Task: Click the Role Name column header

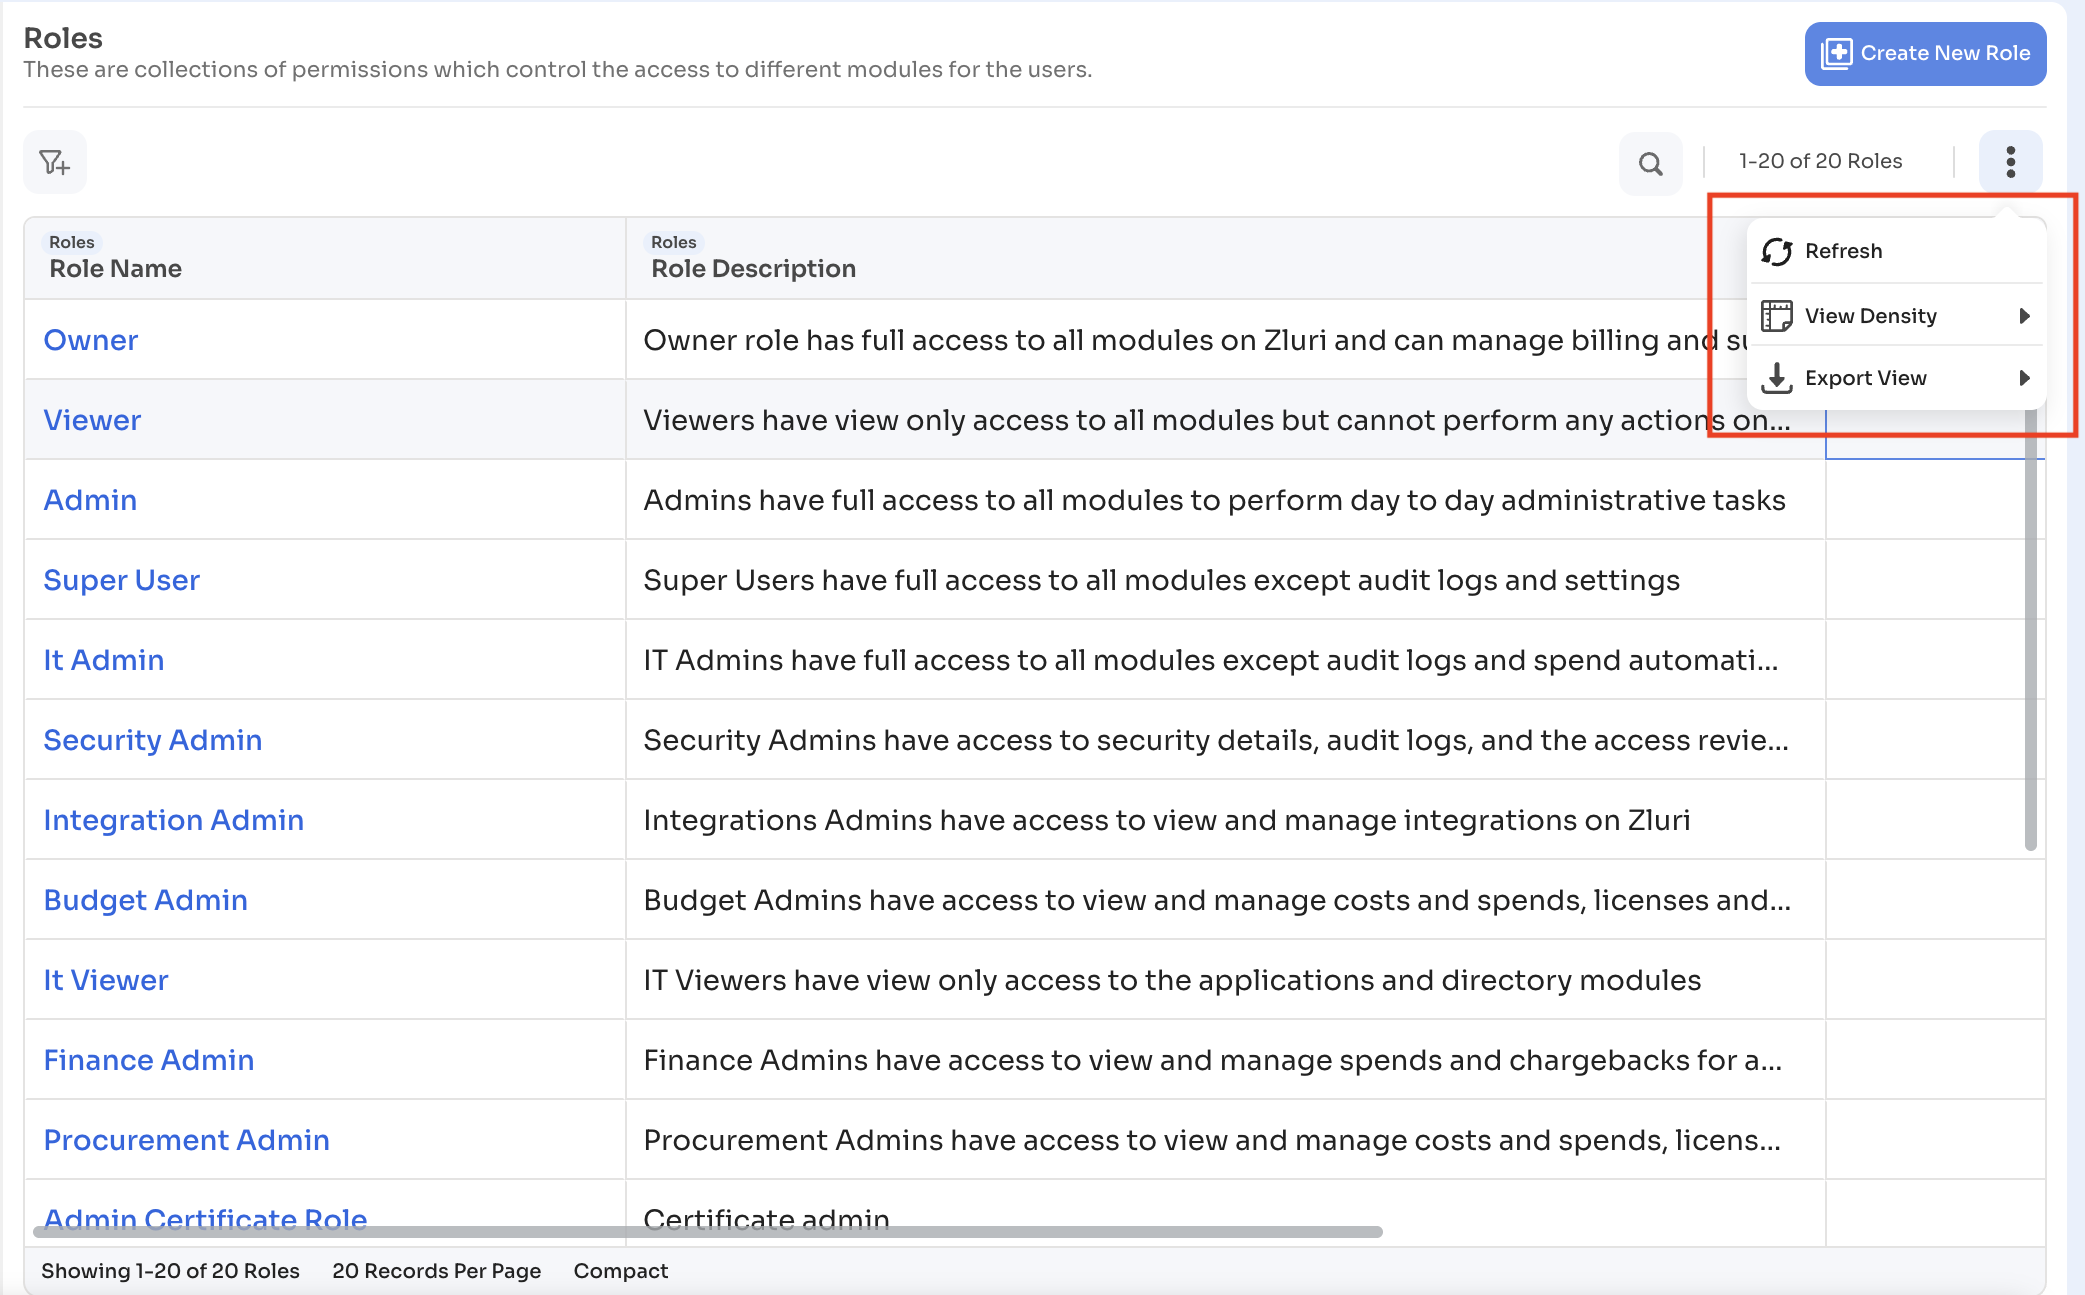Action: tap(115, 268)
